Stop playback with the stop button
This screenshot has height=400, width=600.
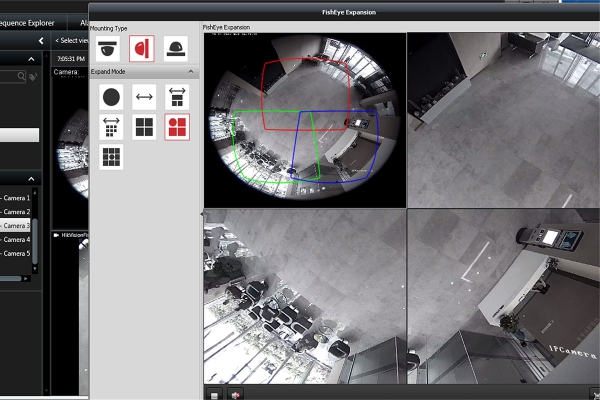tap(214, 395)
